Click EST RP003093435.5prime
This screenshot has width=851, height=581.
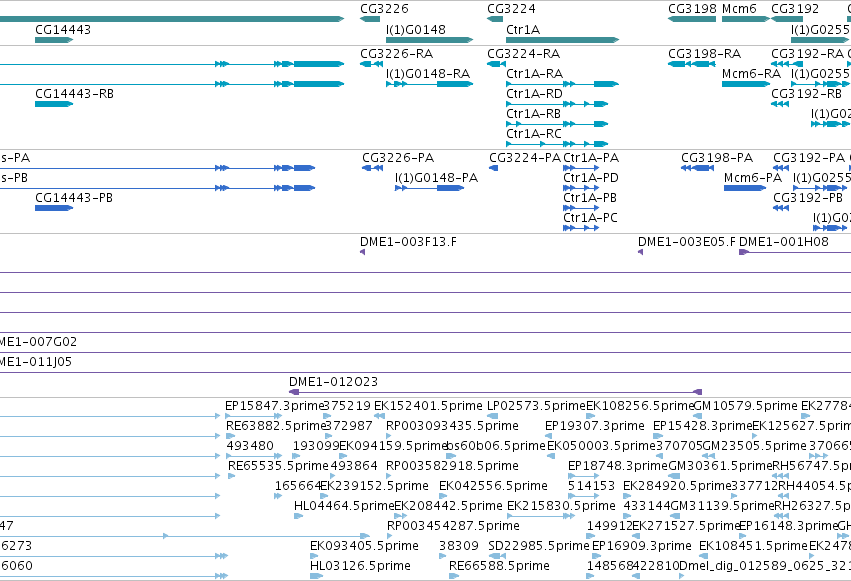click(x=389, y=436)
